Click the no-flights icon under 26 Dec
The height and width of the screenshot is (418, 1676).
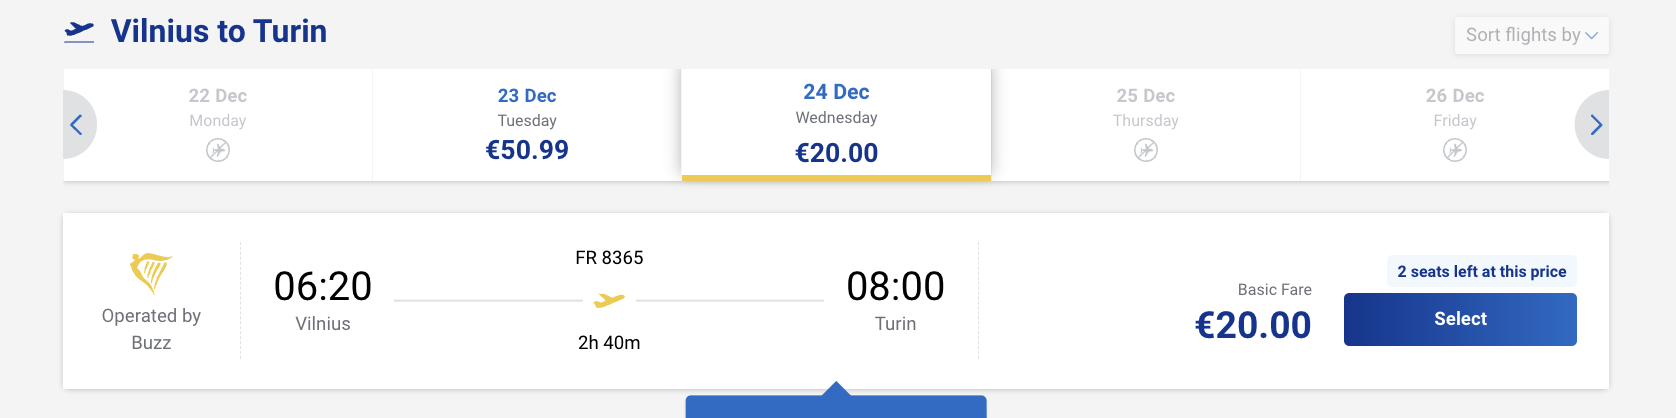pos(1455,150)
